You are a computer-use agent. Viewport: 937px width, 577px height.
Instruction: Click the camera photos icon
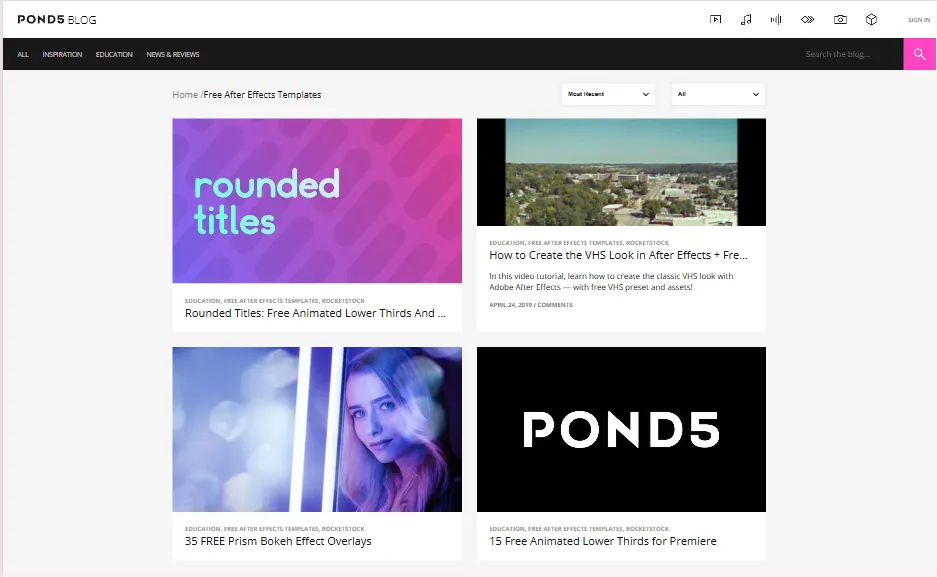840,19
